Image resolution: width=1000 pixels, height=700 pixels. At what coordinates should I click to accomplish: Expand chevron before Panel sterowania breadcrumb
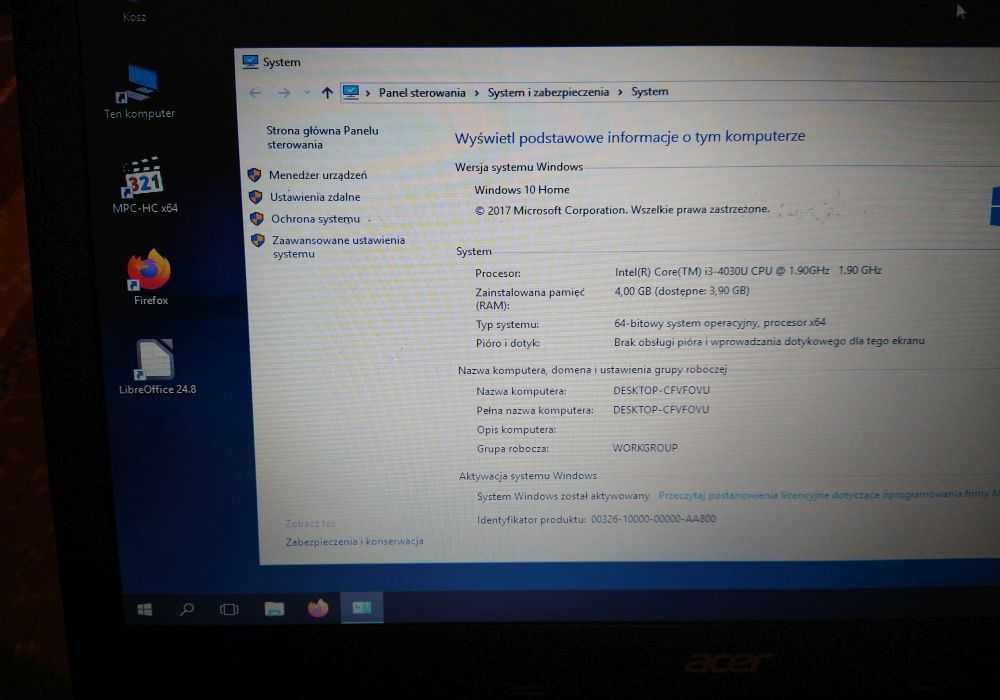tap(368, 93)
